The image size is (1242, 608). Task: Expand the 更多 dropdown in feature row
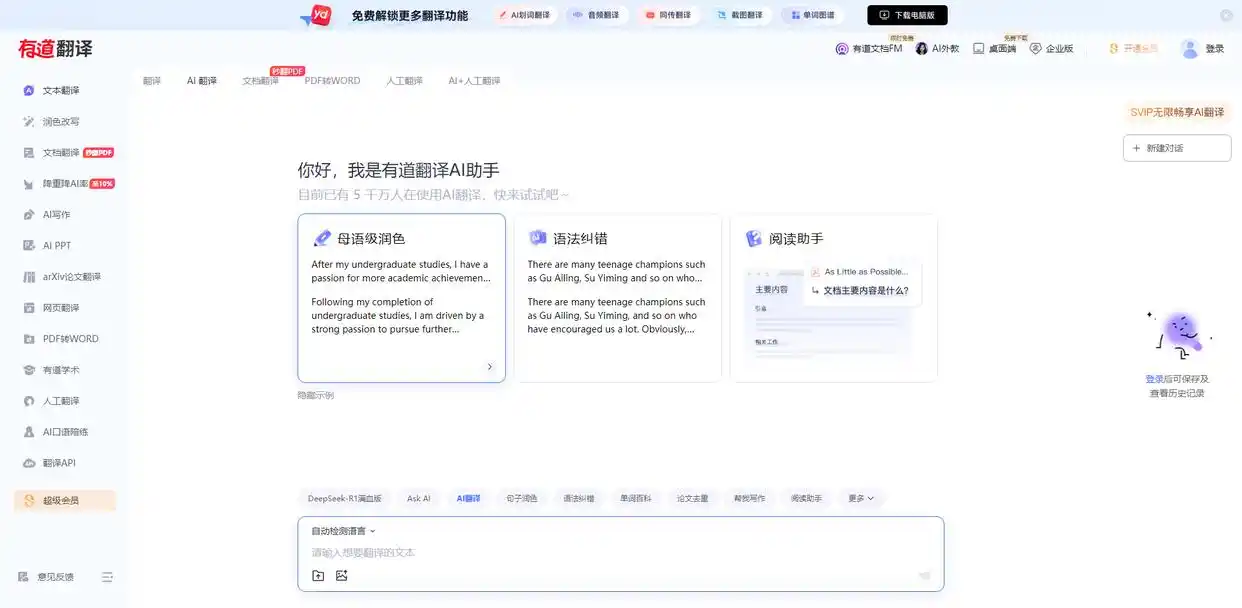860,498
